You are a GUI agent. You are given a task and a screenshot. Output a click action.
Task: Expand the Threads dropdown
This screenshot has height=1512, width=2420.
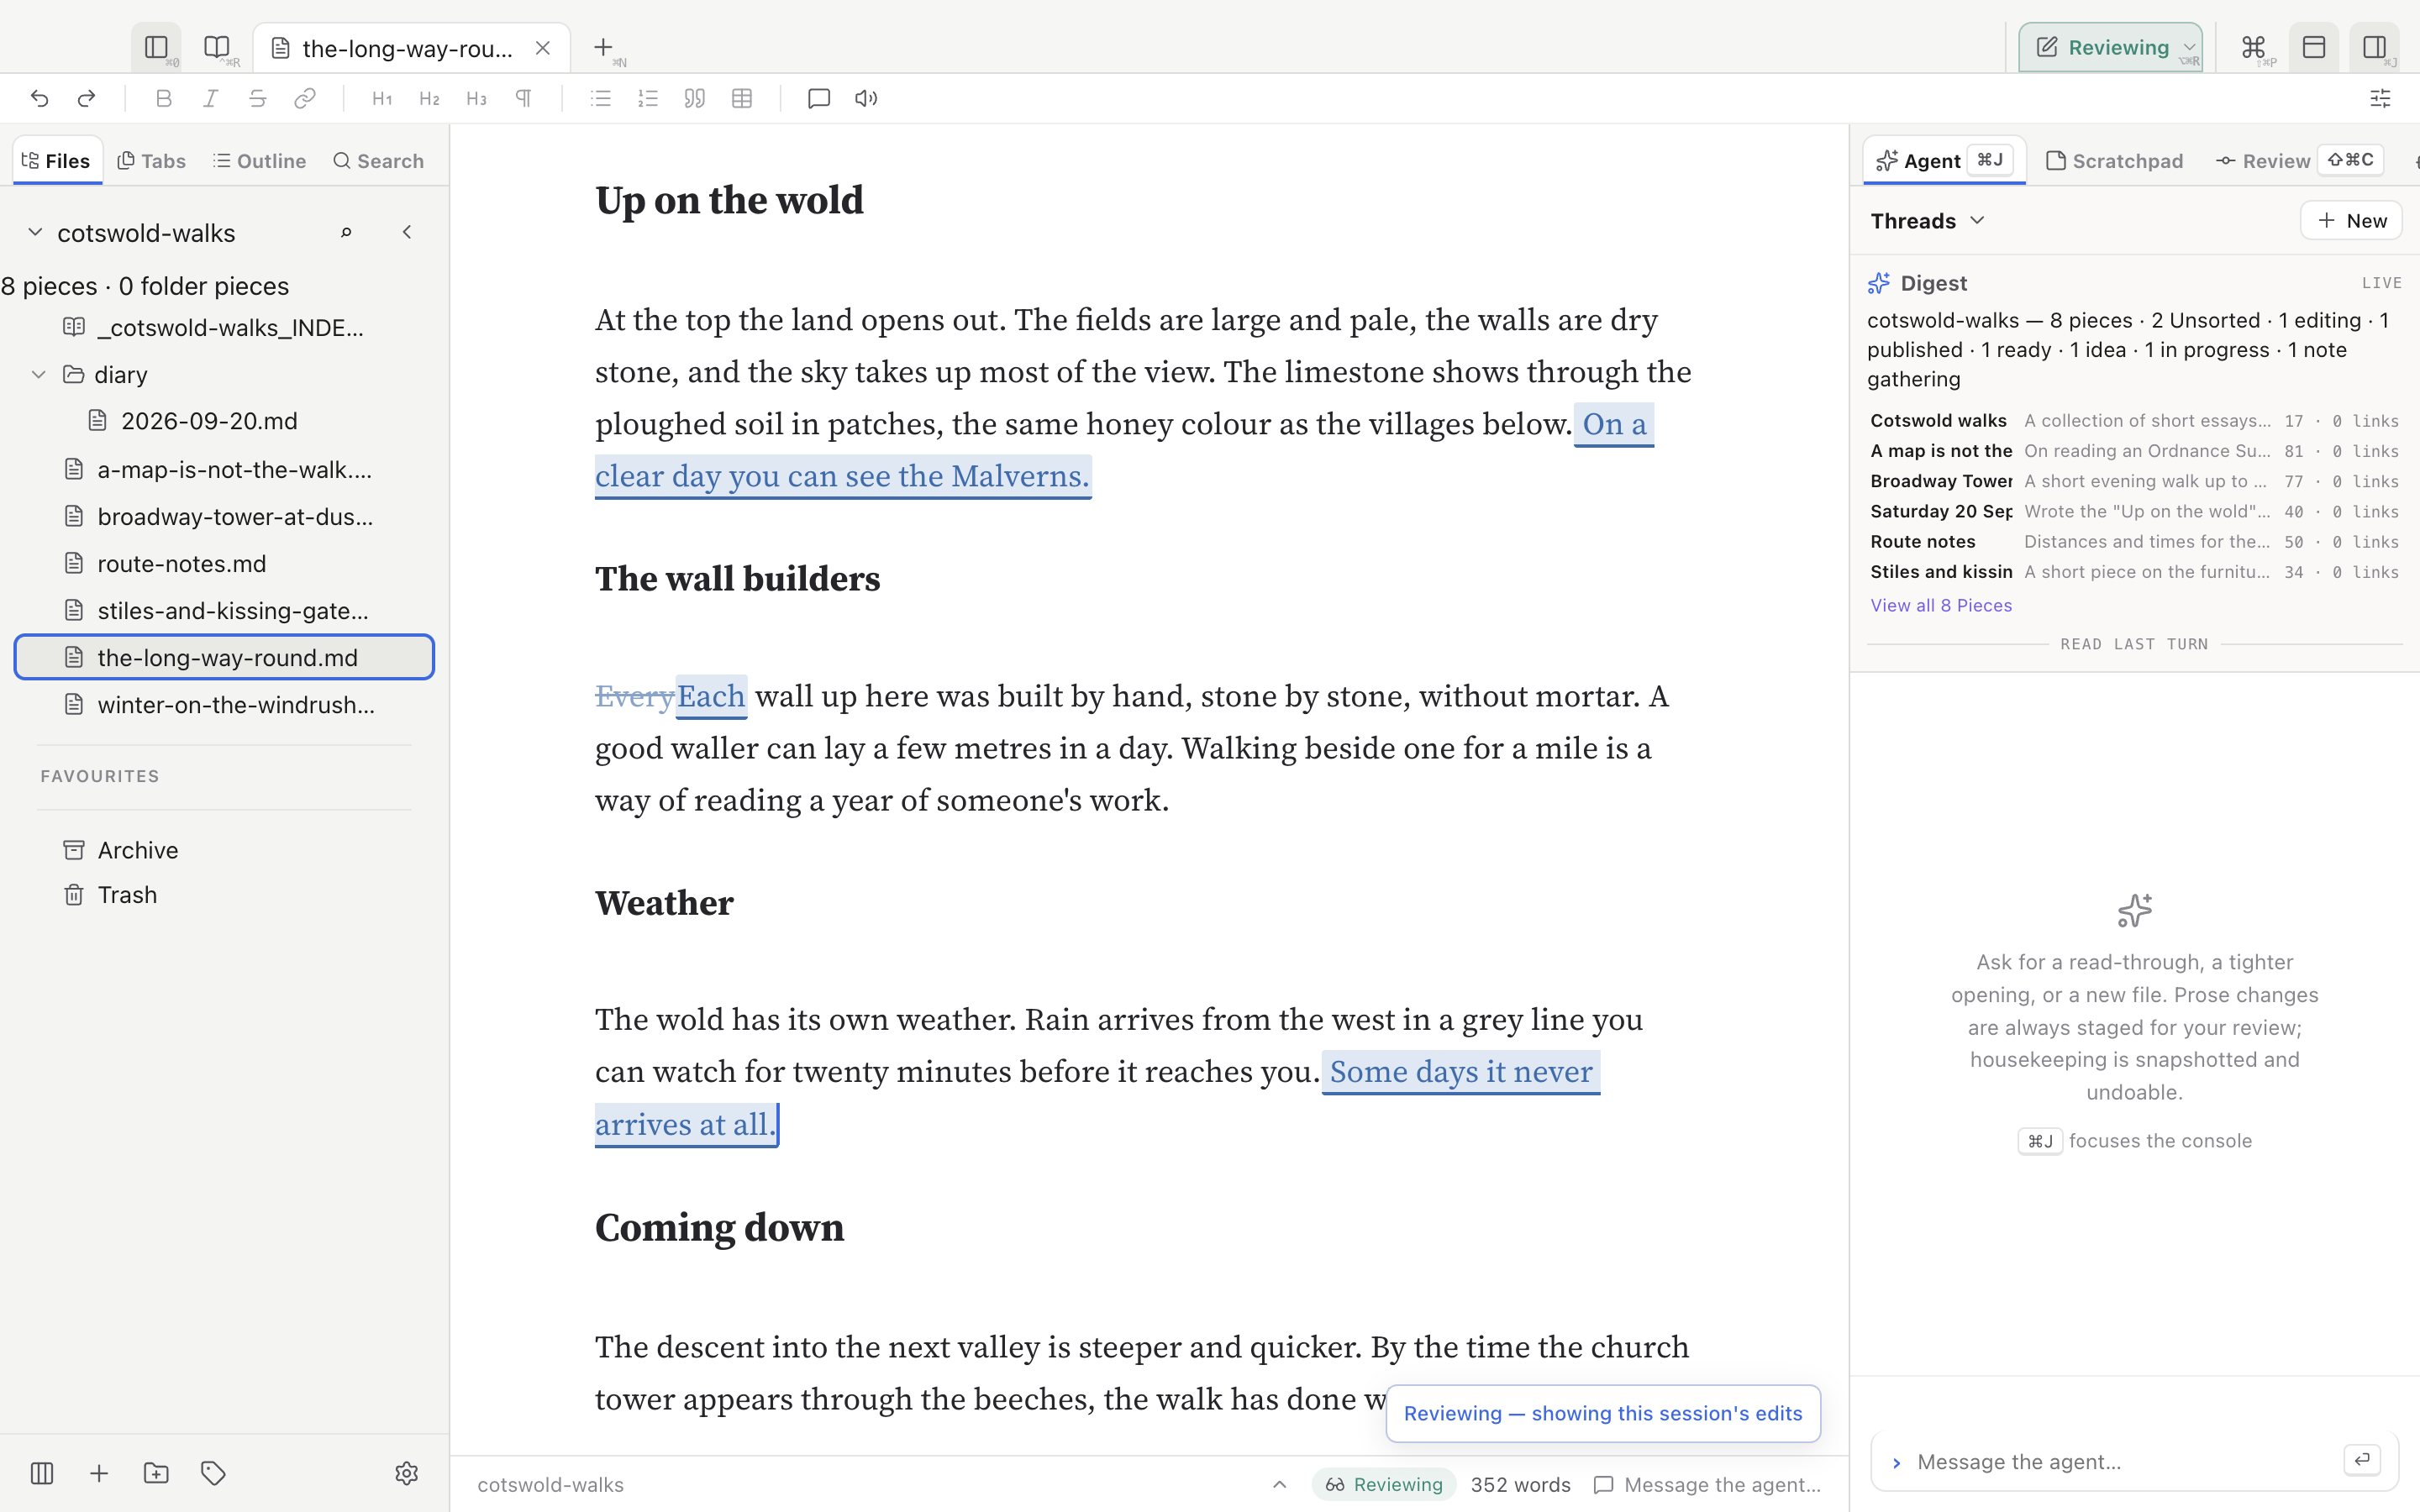pyautogui.click(x=1927, y=220)
